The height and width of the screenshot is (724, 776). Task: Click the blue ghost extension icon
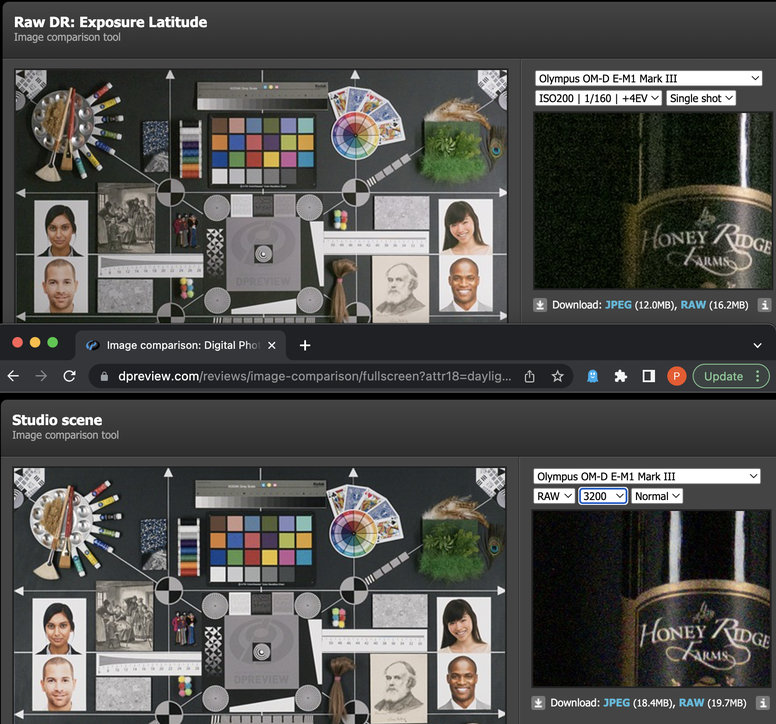click(x=593, y=376)
